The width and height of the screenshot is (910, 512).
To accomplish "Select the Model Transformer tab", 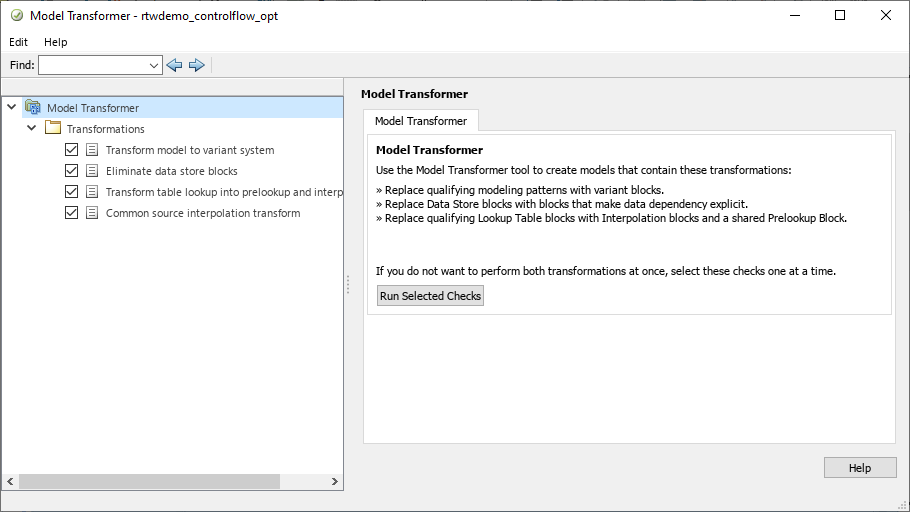I will [421, 121].
